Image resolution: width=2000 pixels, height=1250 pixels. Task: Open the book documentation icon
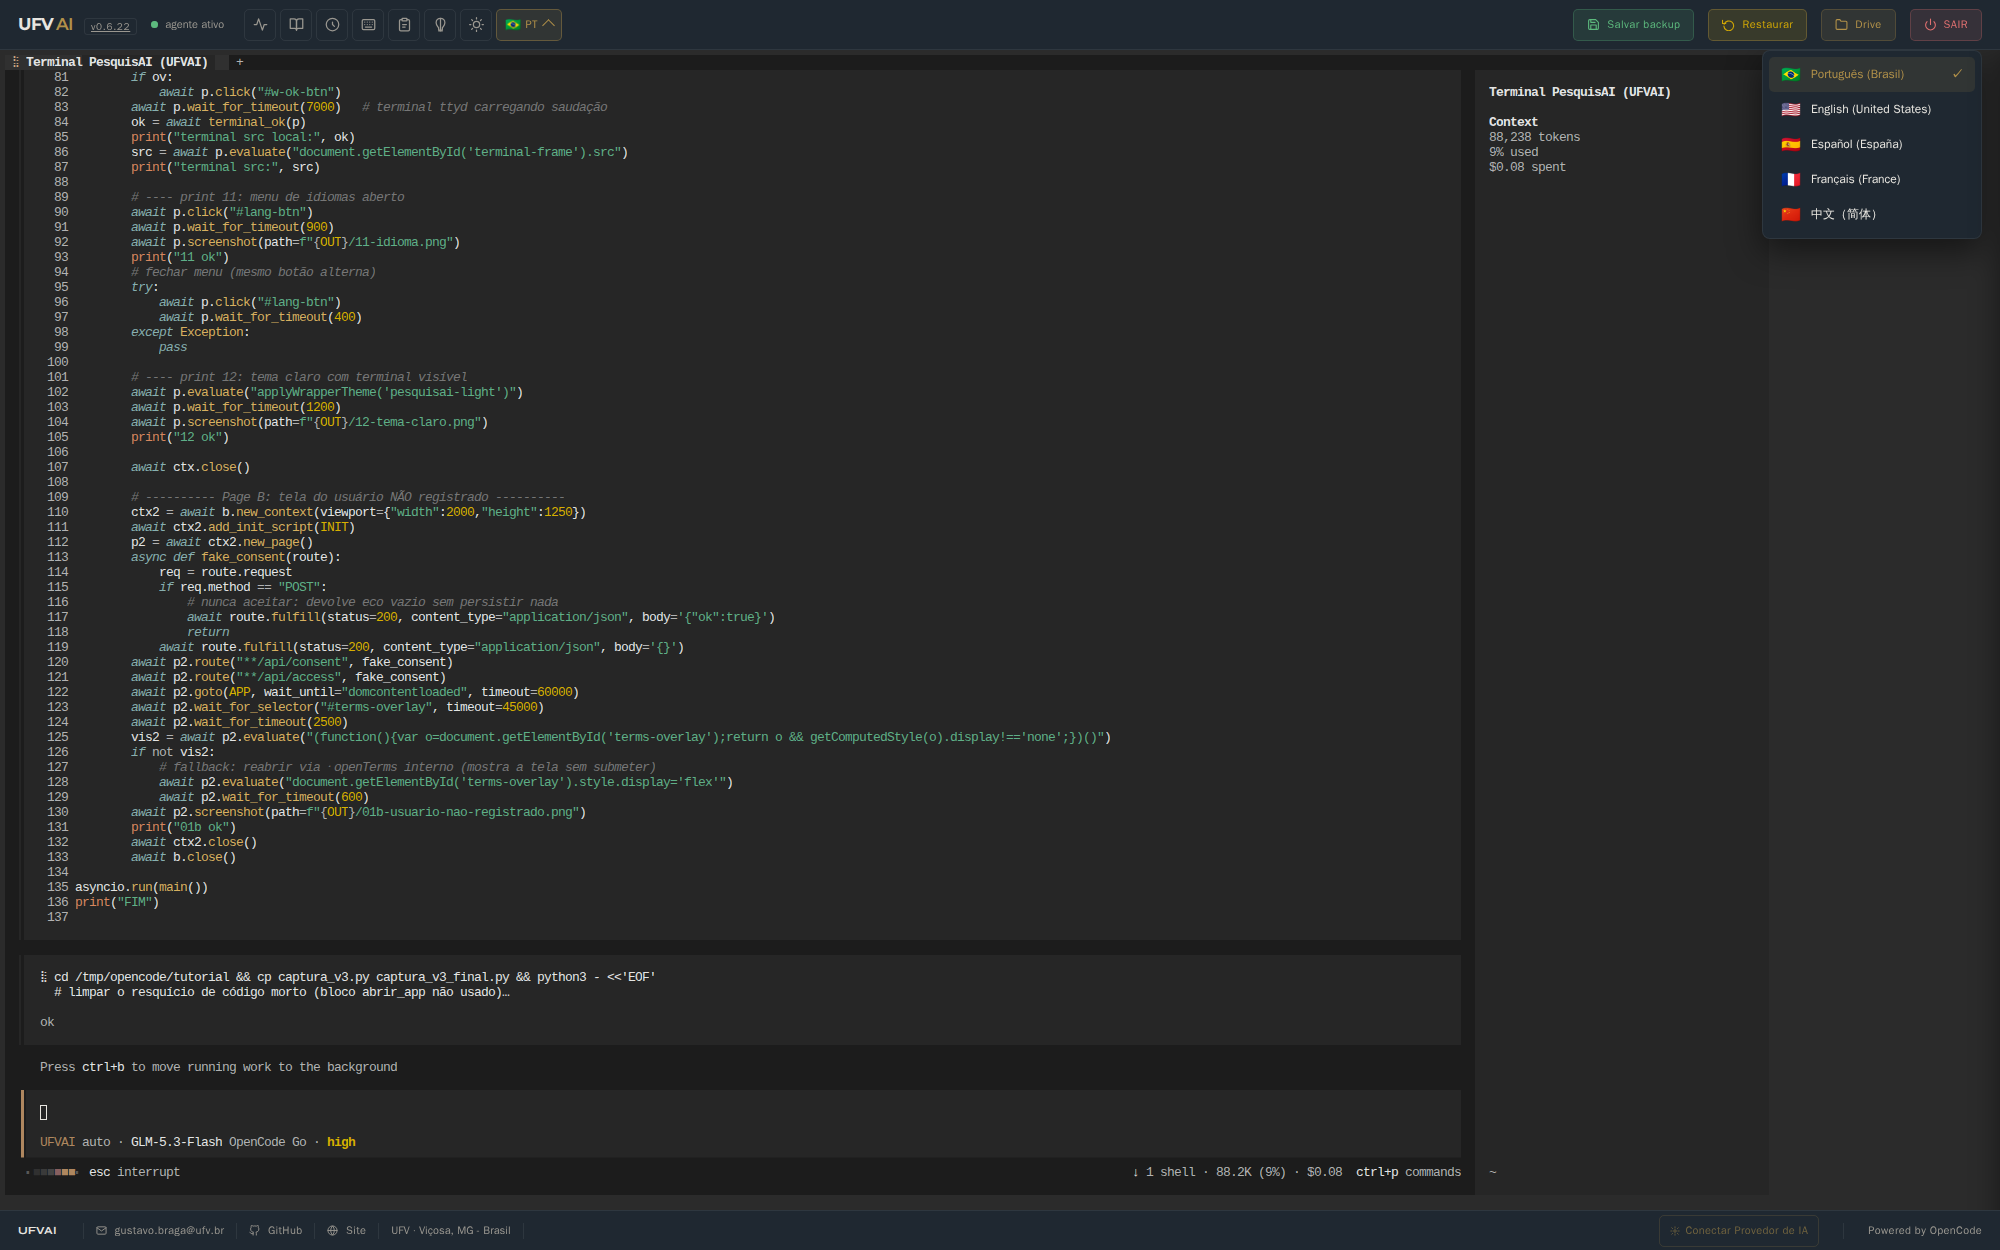296,25
